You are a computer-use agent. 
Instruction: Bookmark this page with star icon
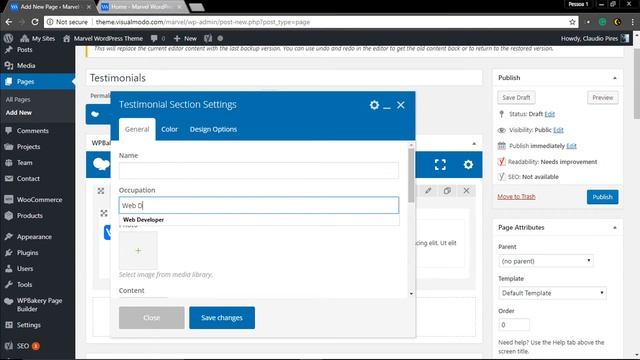[572, 22]
